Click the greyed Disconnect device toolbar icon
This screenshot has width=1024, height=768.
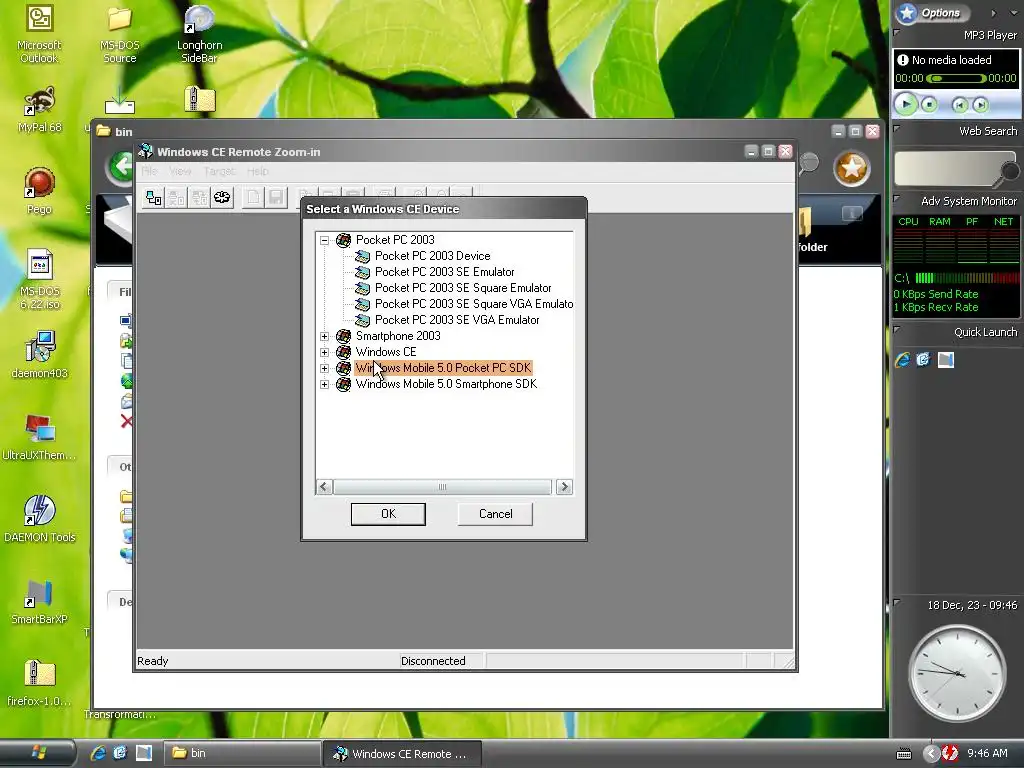pos(176,198)
